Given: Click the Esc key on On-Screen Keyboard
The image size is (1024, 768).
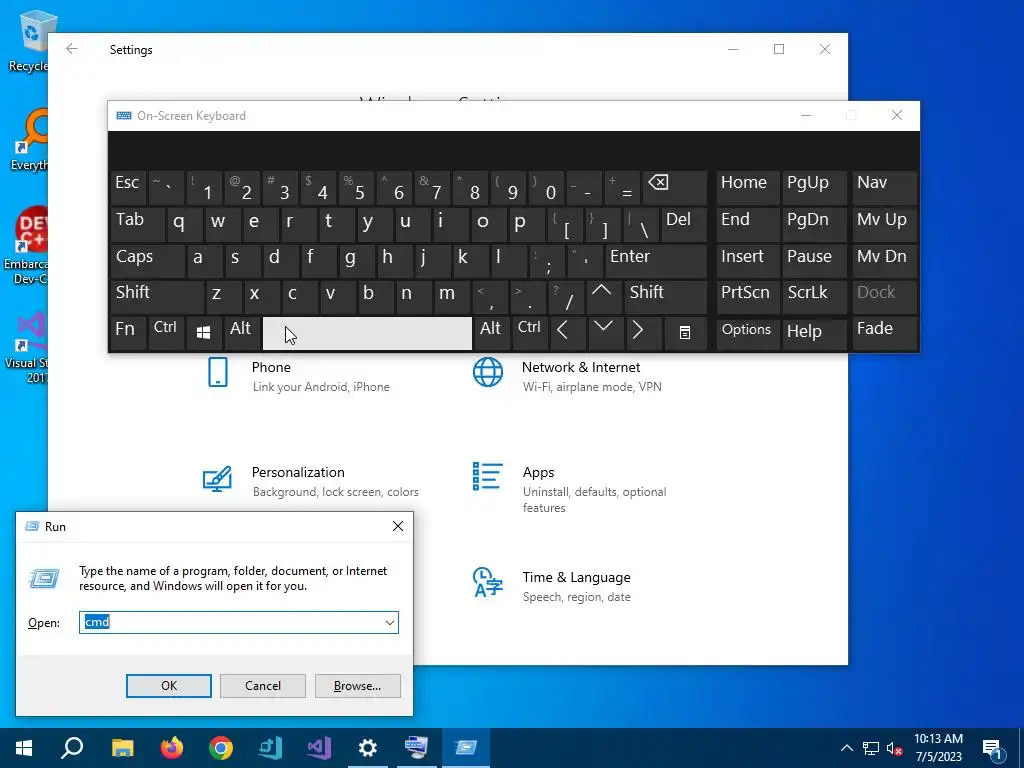Looking at the screenshot, I should pos(128,188).
